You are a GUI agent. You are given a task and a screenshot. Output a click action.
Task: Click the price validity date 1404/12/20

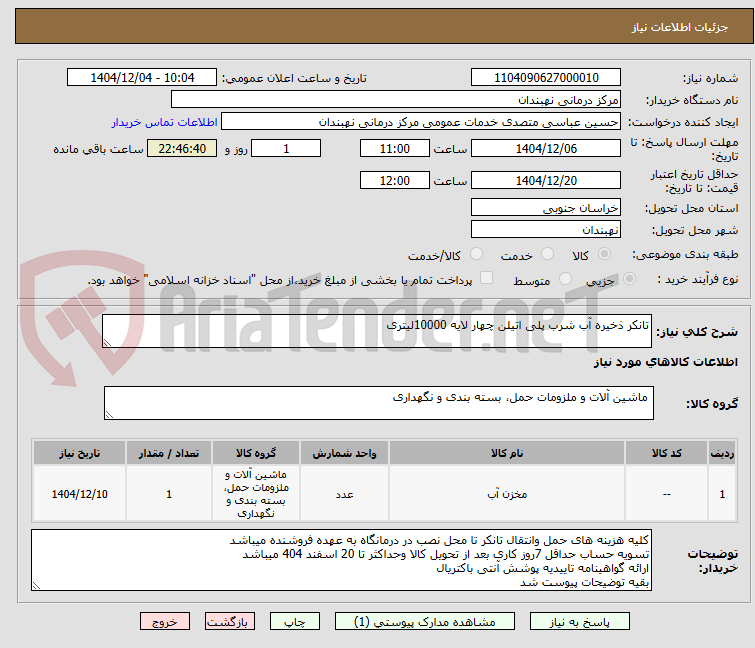coord(546,180)
